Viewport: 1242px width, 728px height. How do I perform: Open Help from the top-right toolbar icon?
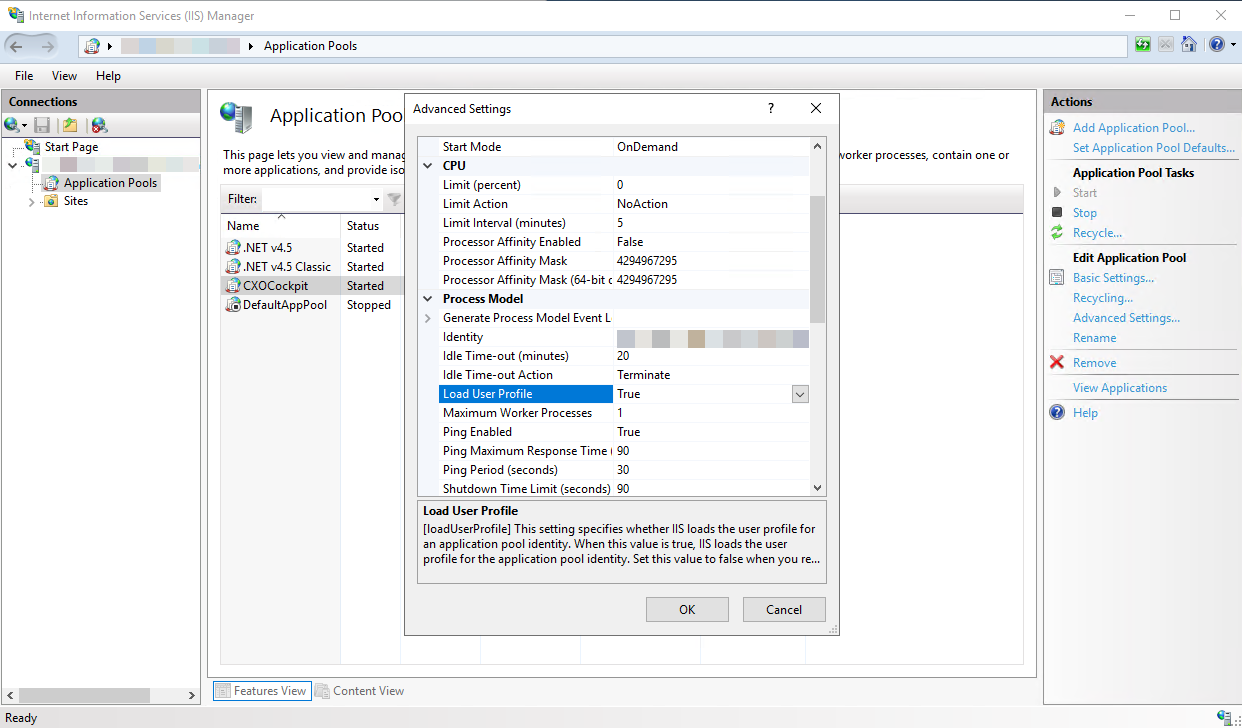(x=1216, y=44)
